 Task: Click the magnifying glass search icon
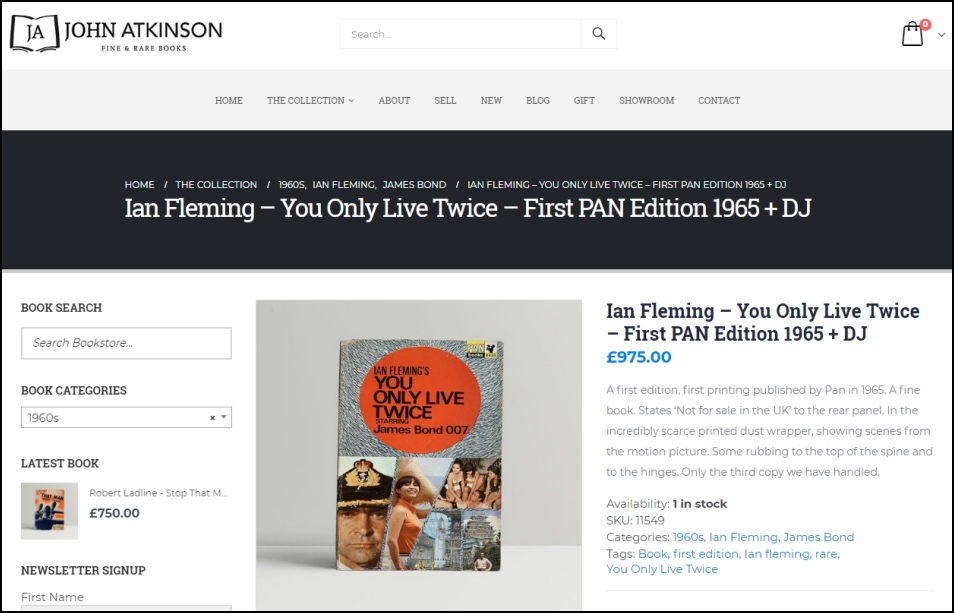599,34
